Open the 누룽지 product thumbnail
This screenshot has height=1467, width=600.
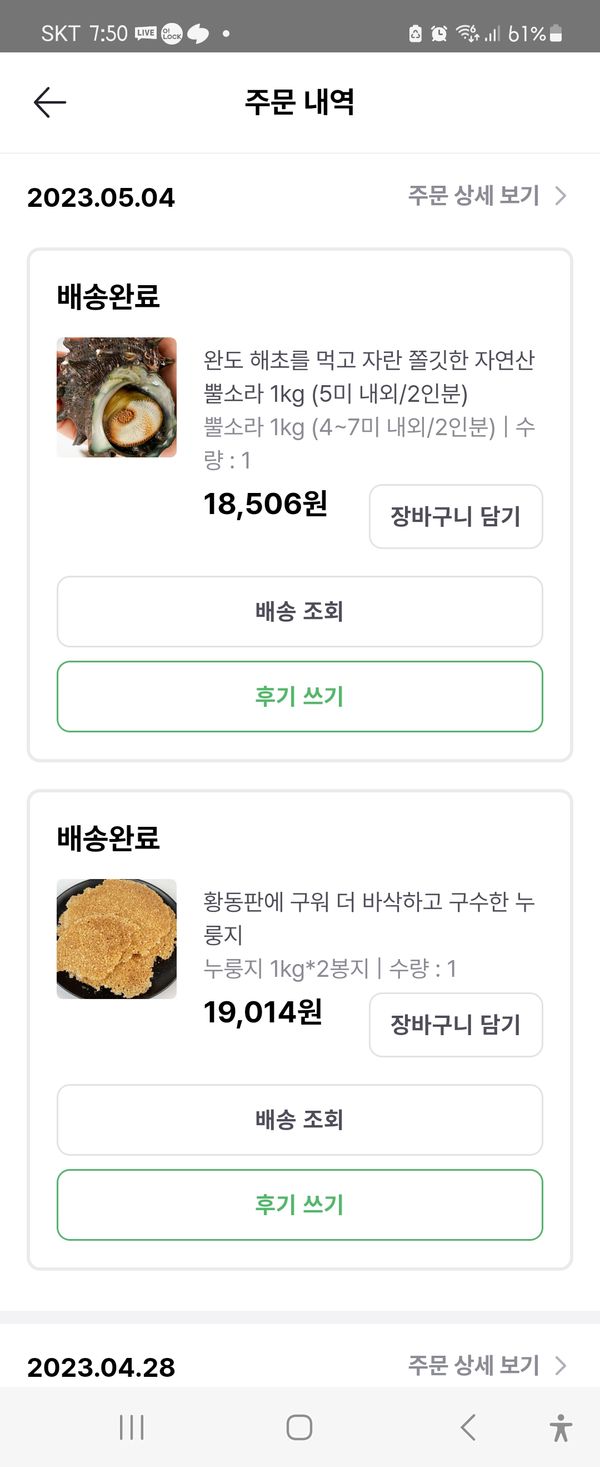coord(117,939)
